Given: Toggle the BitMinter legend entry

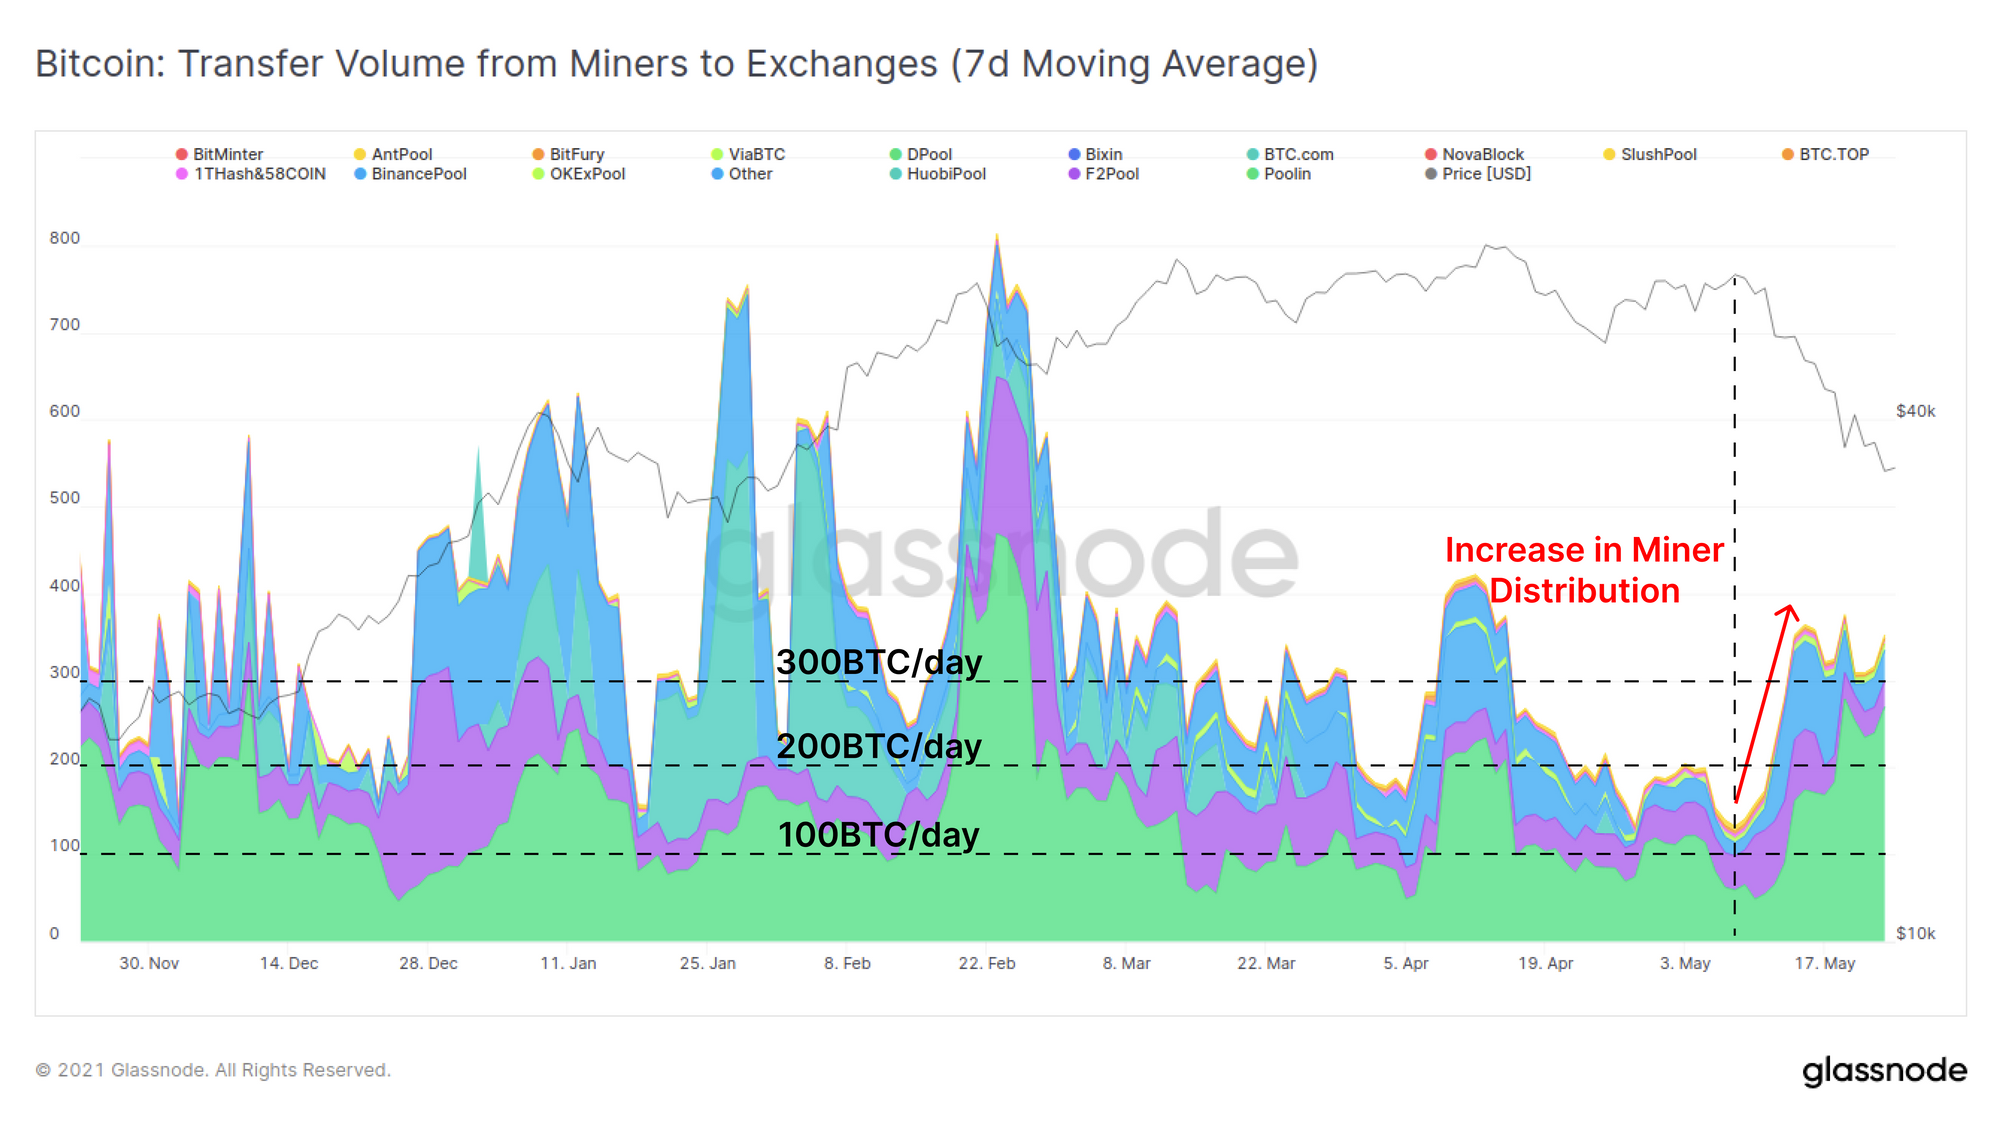Looking at the screenshot, I should [x=227, y=154].
